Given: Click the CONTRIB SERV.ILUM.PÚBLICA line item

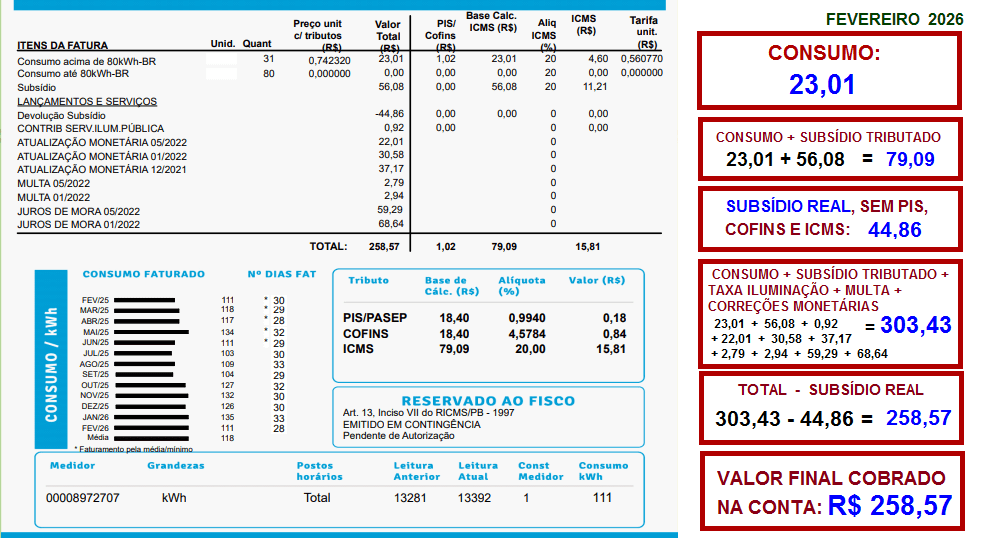Looking at the screenshot, I should click(x=91, y=129).
